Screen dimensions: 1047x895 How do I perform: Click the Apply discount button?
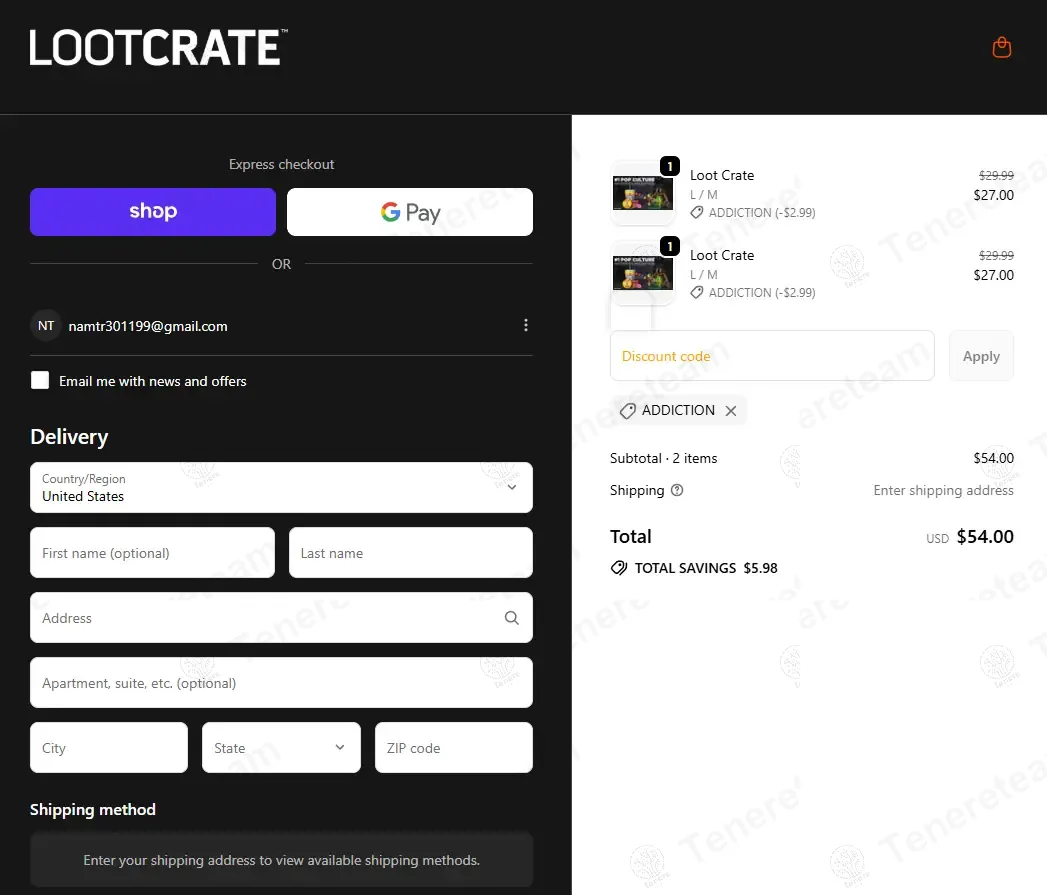(x=981, y=356)
